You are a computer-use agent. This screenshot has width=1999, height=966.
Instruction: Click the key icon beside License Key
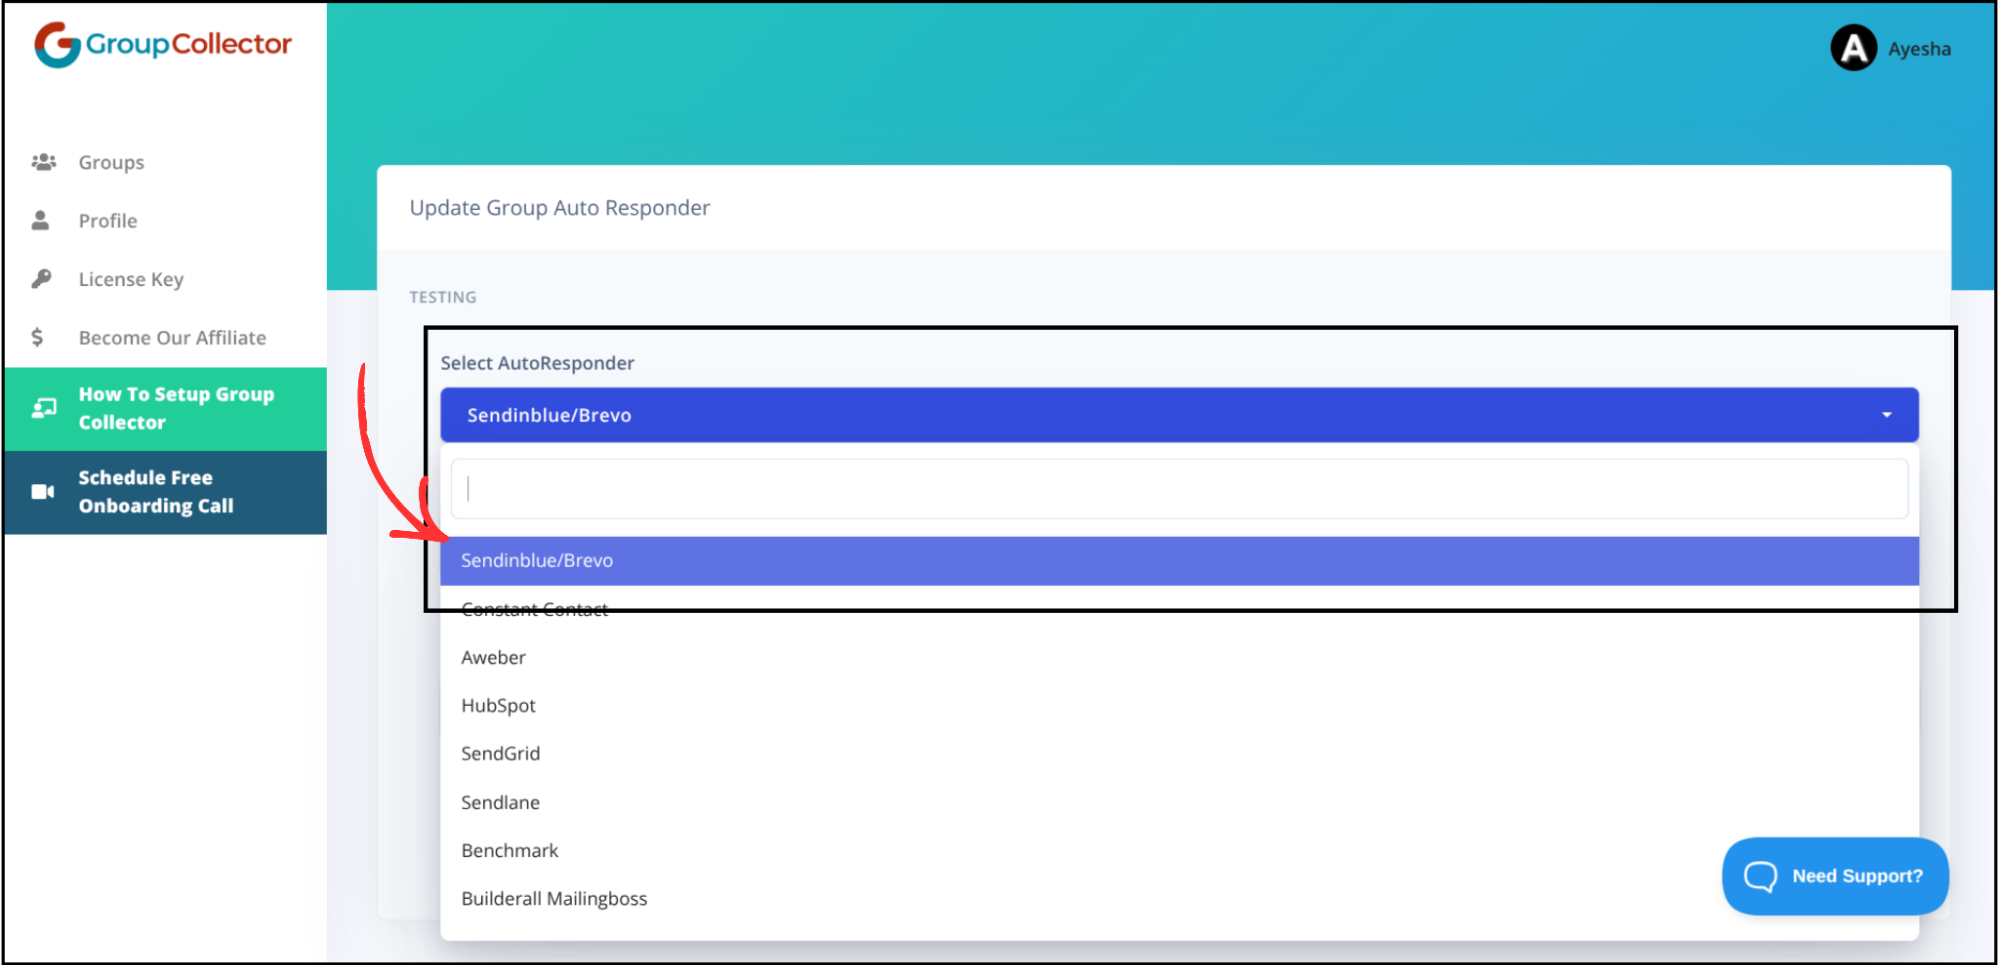pyautogui.click(x=41, y=278)
